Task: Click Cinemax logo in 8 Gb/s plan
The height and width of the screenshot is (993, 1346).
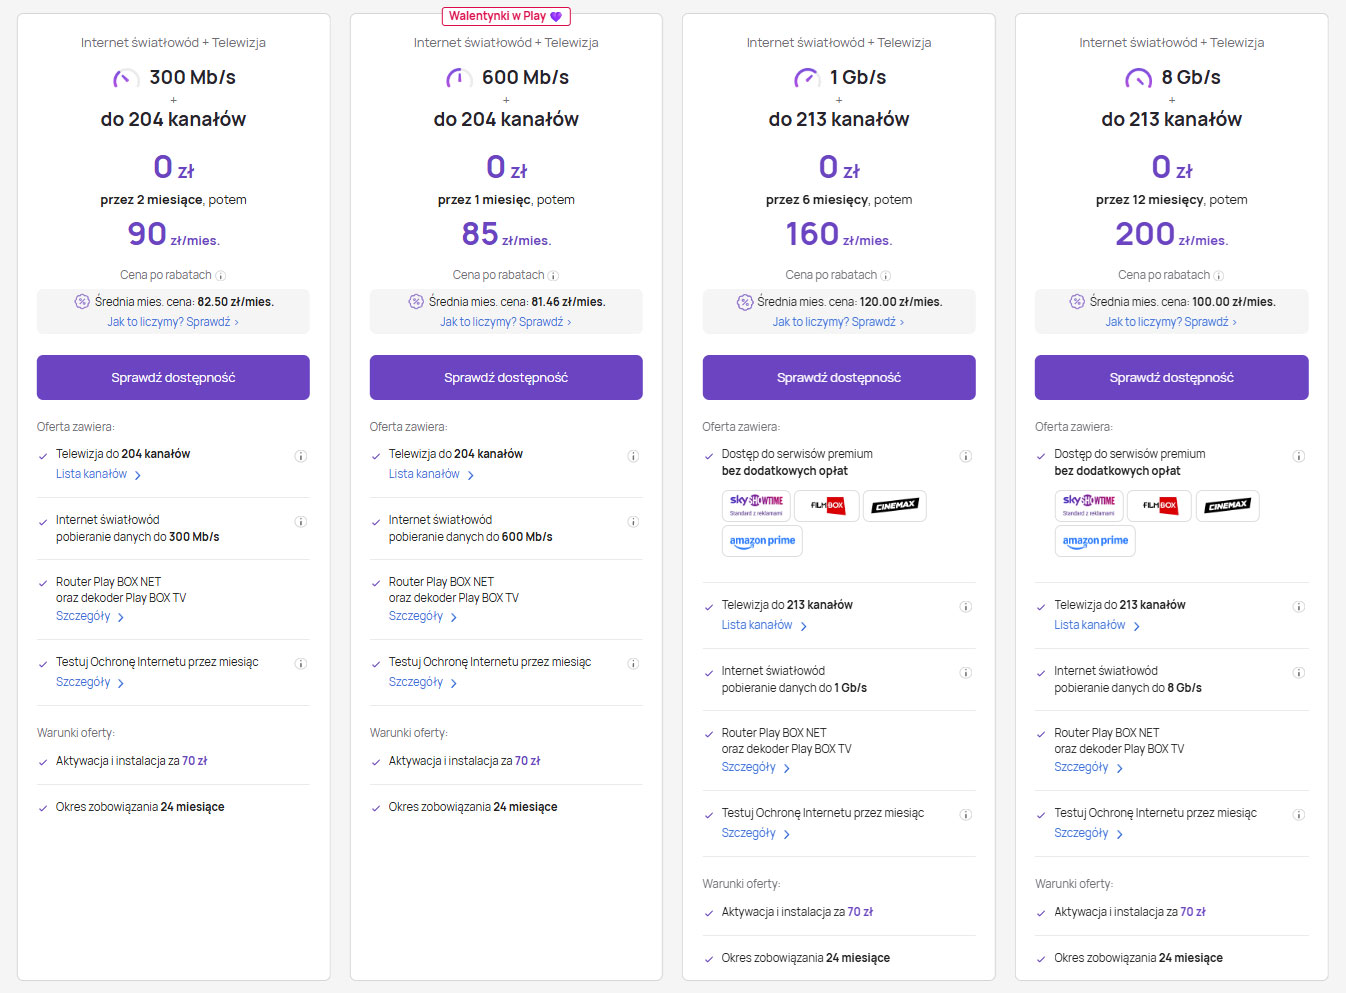Action: pos(1226,506)
